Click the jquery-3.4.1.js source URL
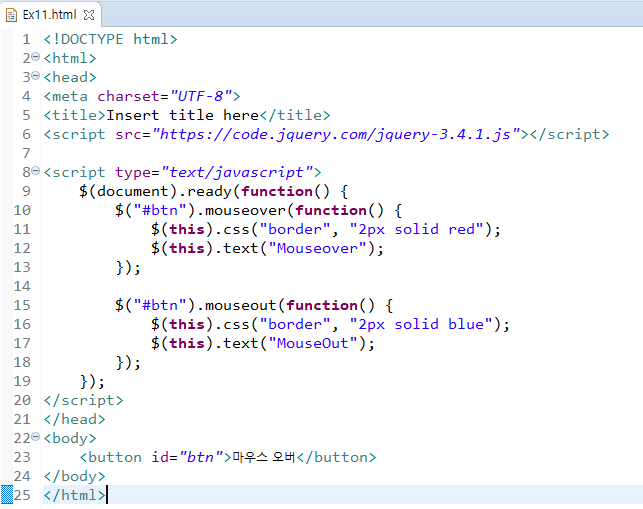 [x=336, y=135]
